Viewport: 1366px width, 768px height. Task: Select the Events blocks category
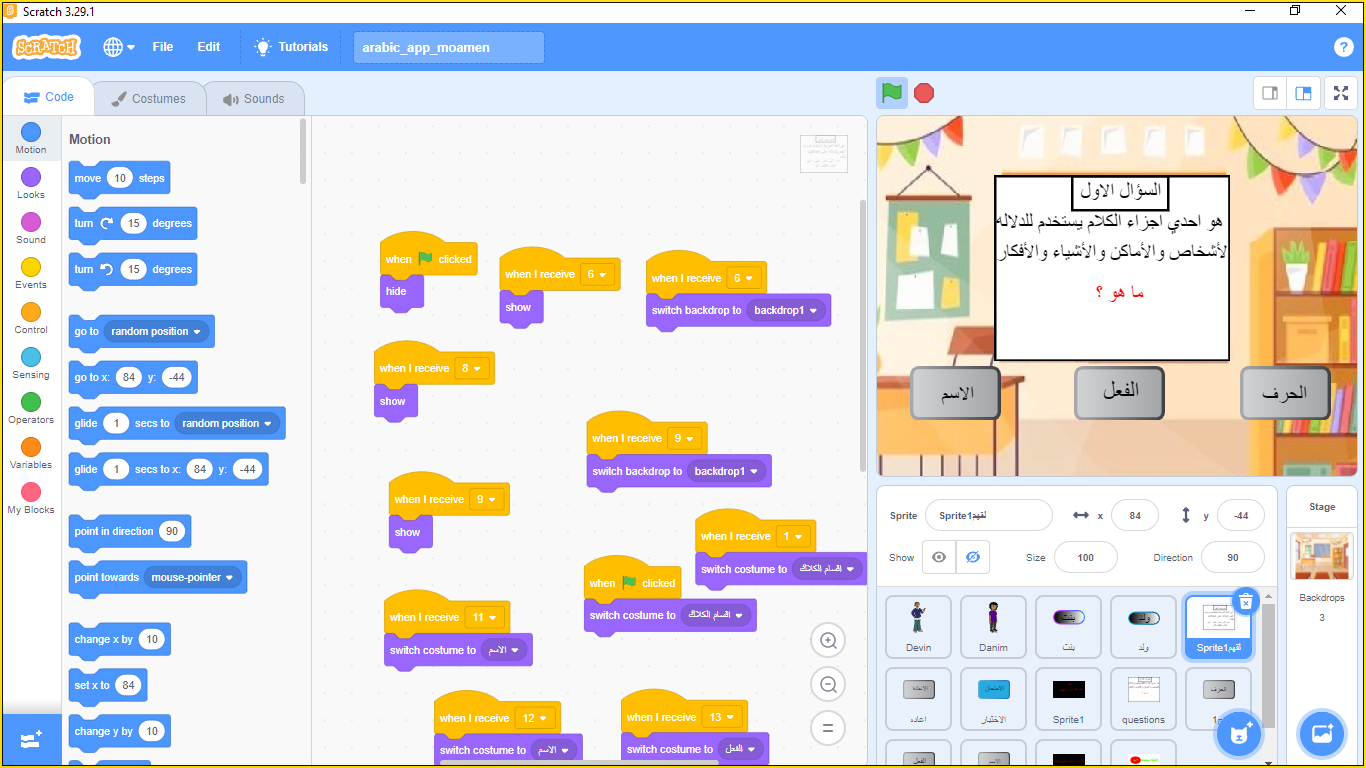[x=31, y=273]
